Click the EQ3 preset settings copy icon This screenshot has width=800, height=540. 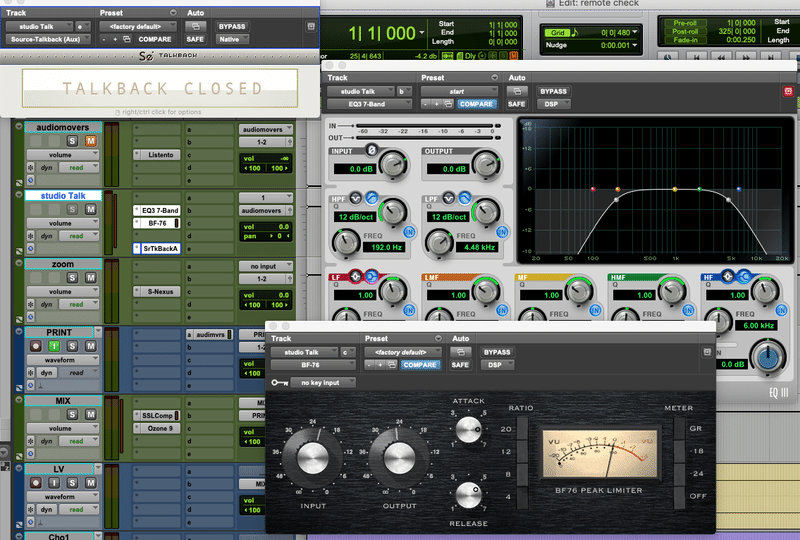tap(448, 104)
